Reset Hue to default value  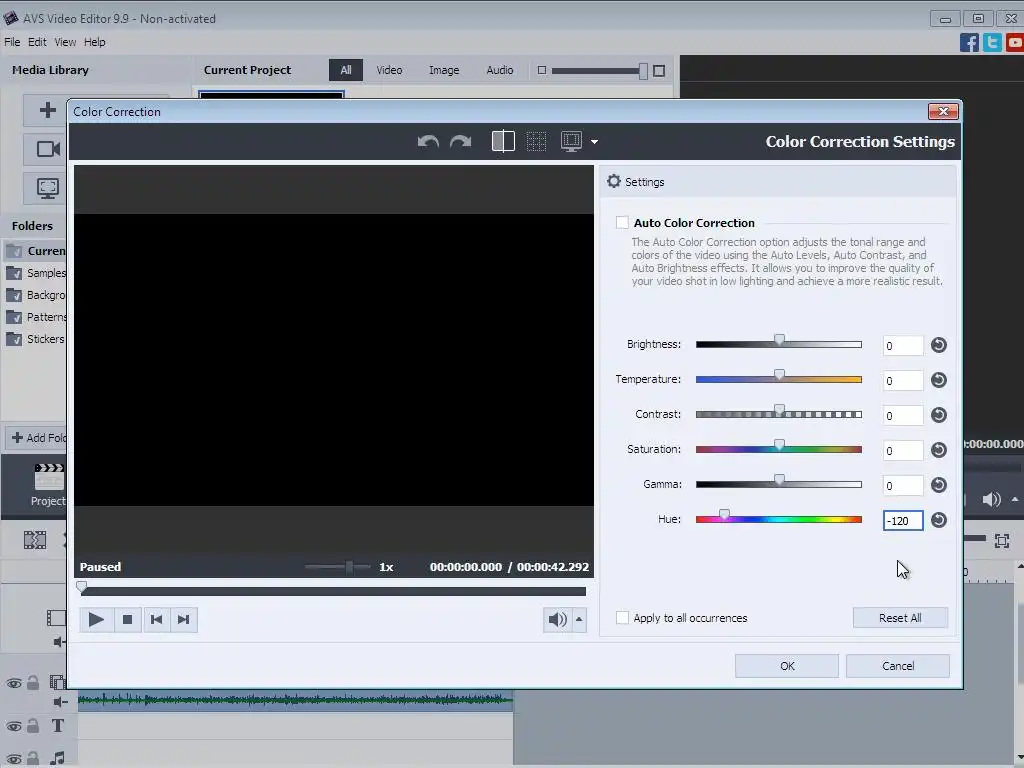click(938, 520)
